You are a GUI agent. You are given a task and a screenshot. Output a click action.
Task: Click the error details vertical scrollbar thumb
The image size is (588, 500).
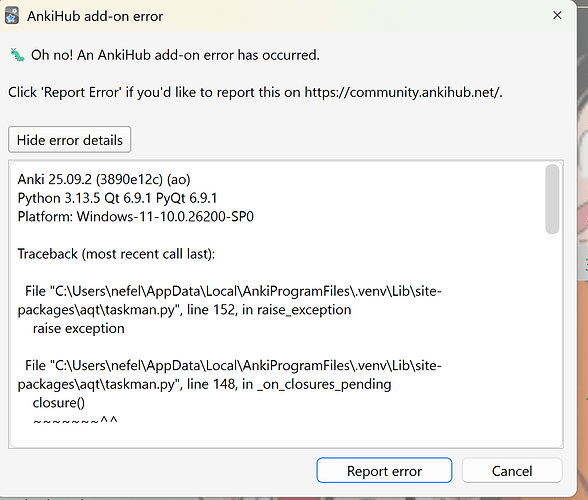click(552, 199)
